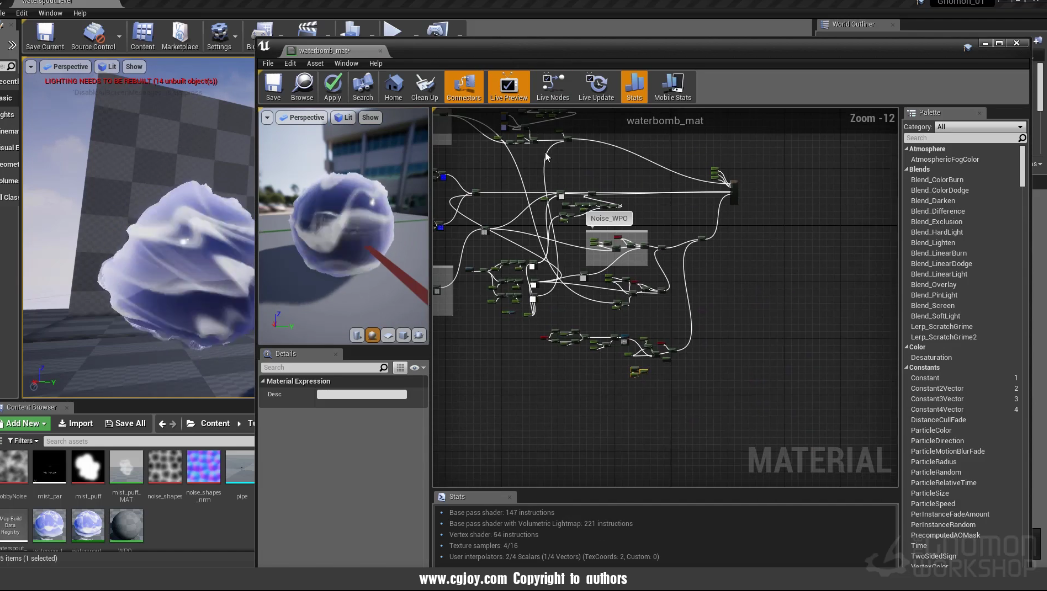The width and height of the screenshot is (1047, 591).
Task: Open the Asset menu in material editor
Action: click(x=315, y=63)
